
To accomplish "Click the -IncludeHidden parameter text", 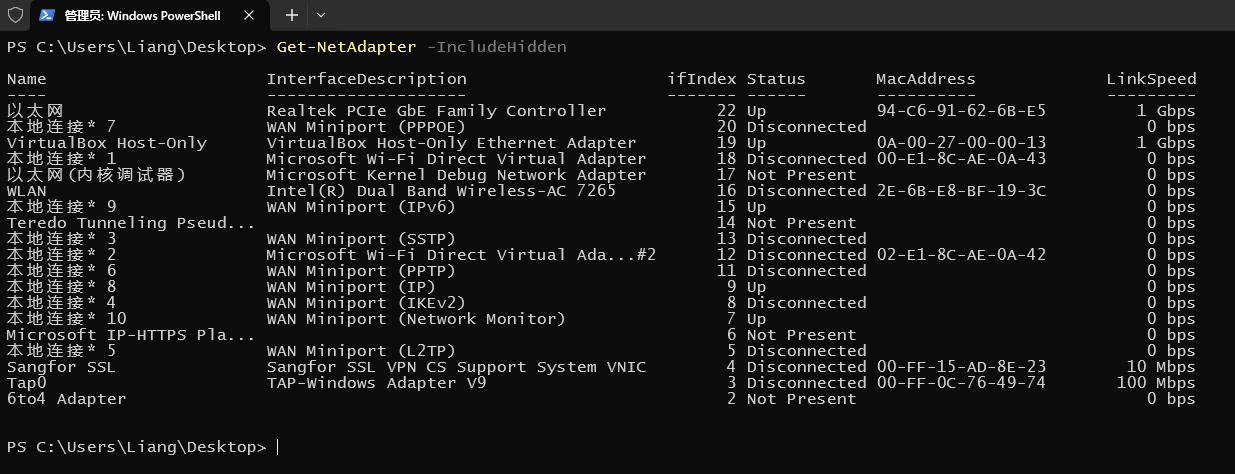I will (x=496, y=47).
